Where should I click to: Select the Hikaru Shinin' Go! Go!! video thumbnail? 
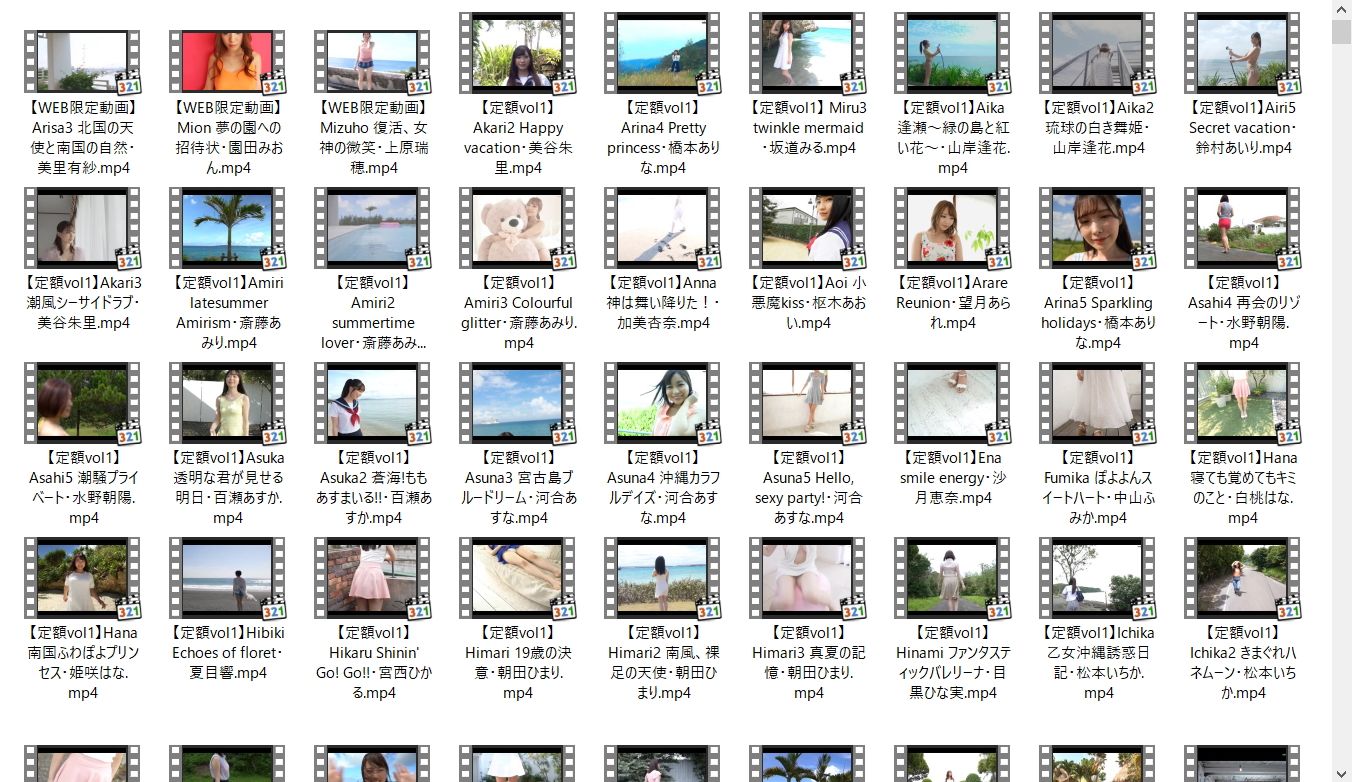click(372, 578)
